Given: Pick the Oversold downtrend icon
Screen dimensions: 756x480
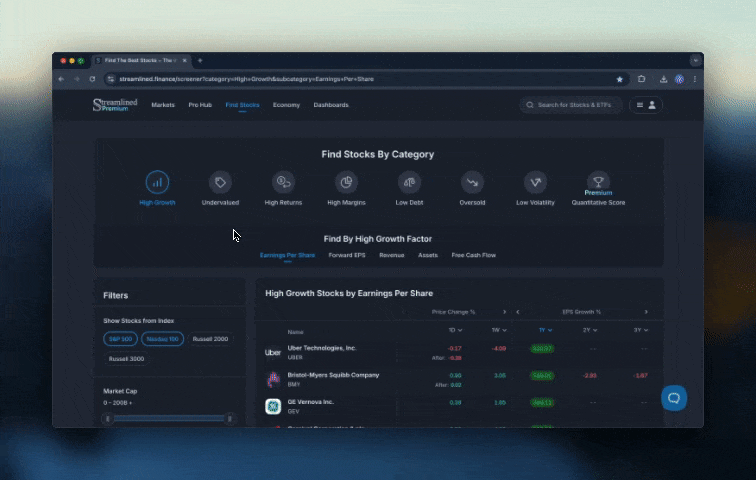Looking at the screenshot, I should click(472, 183).
